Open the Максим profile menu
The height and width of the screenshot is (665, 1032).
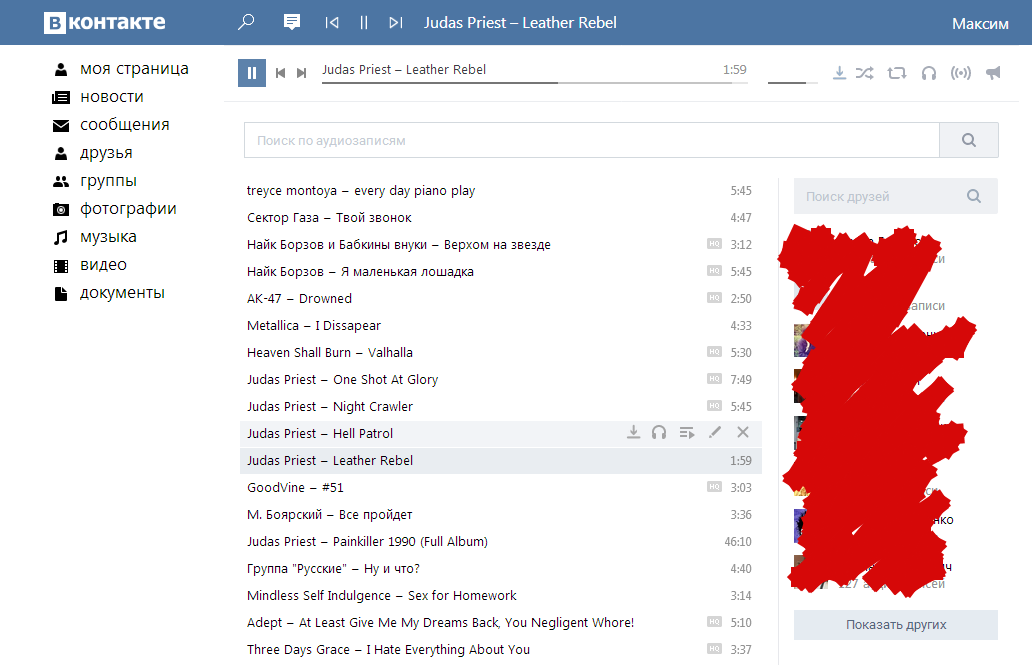tap(980, 24)
